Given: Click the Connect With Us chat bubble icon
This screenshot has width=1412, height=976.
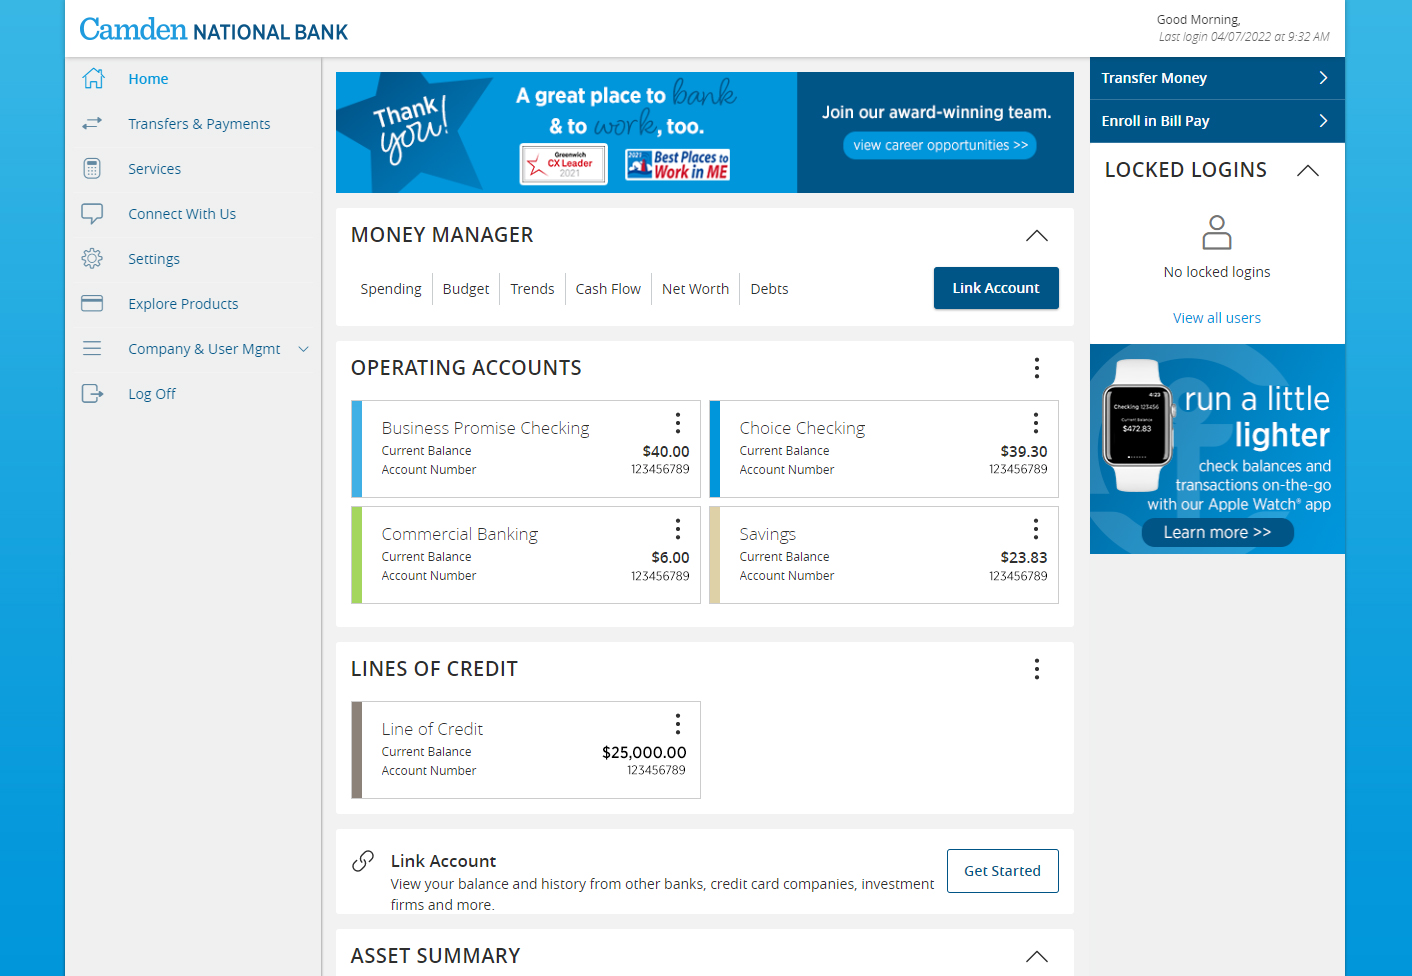Looking at the screenshot, I should click(x=92, y=213).
